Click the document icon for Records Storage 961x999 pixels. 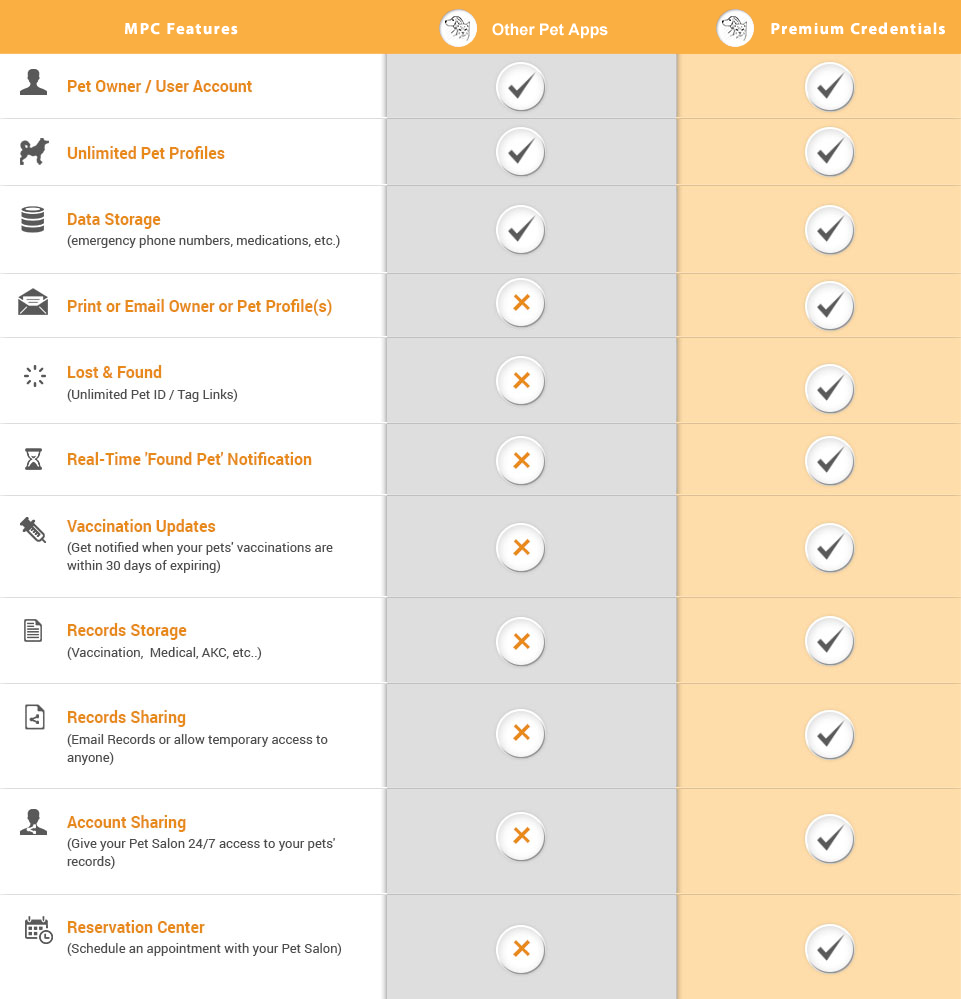click(x=33, y=631)
